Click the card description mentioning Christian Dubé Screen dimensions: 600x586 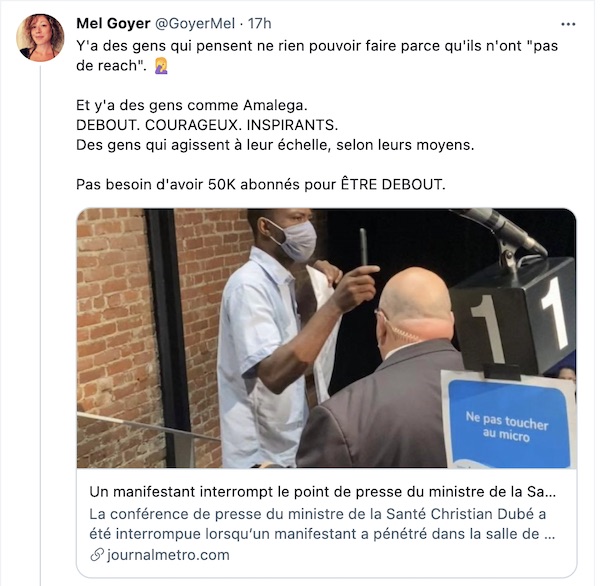pos(322,524)
